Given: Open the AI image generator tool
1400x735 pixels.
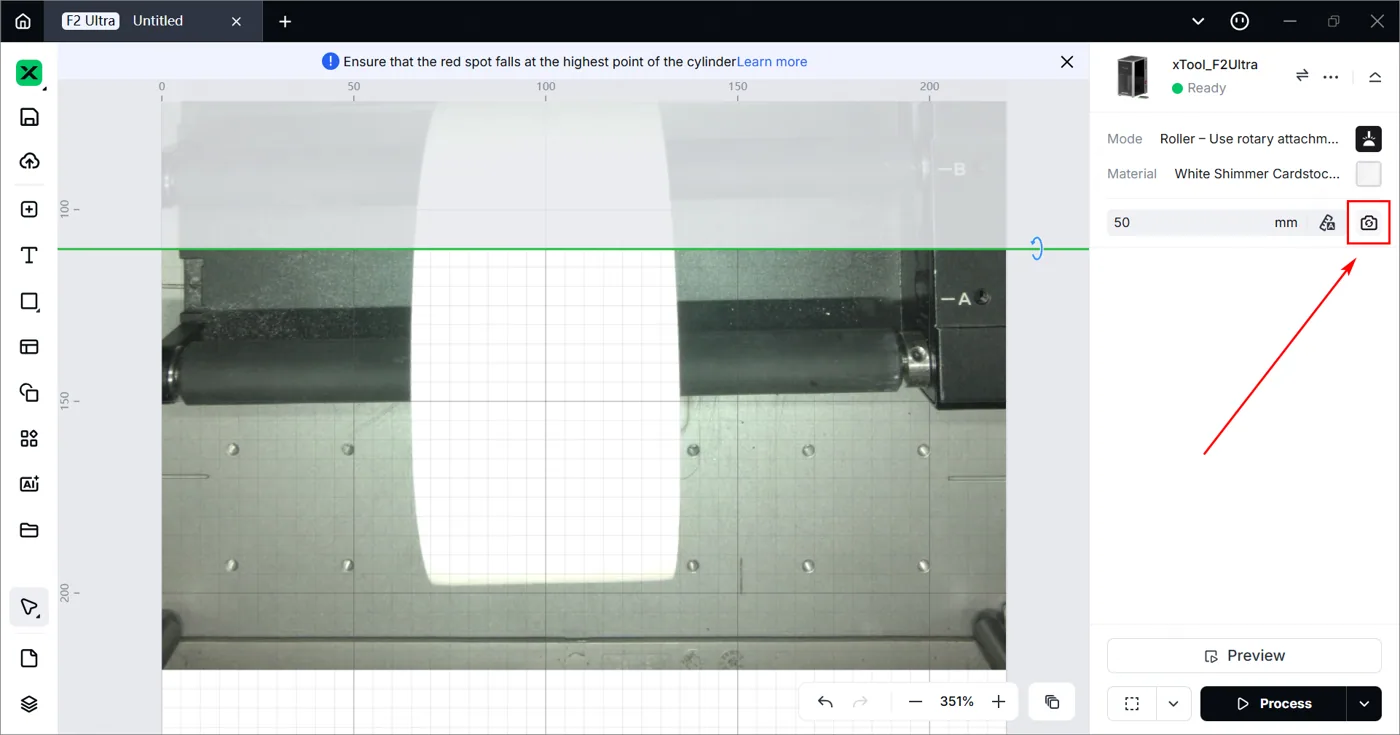Looking at the screenshot, I should point(29,484).
